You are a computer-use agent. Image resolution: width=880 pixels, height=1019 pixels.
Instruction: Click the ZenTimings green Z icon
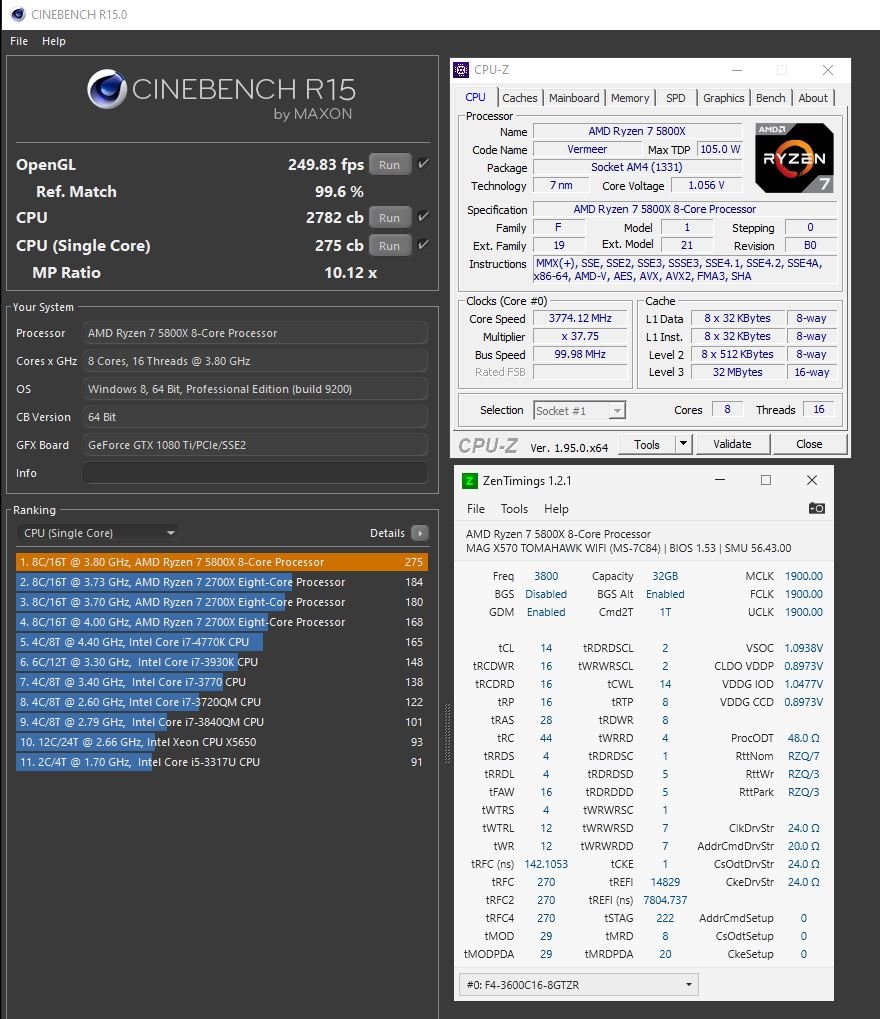click(x=469, y=481)
